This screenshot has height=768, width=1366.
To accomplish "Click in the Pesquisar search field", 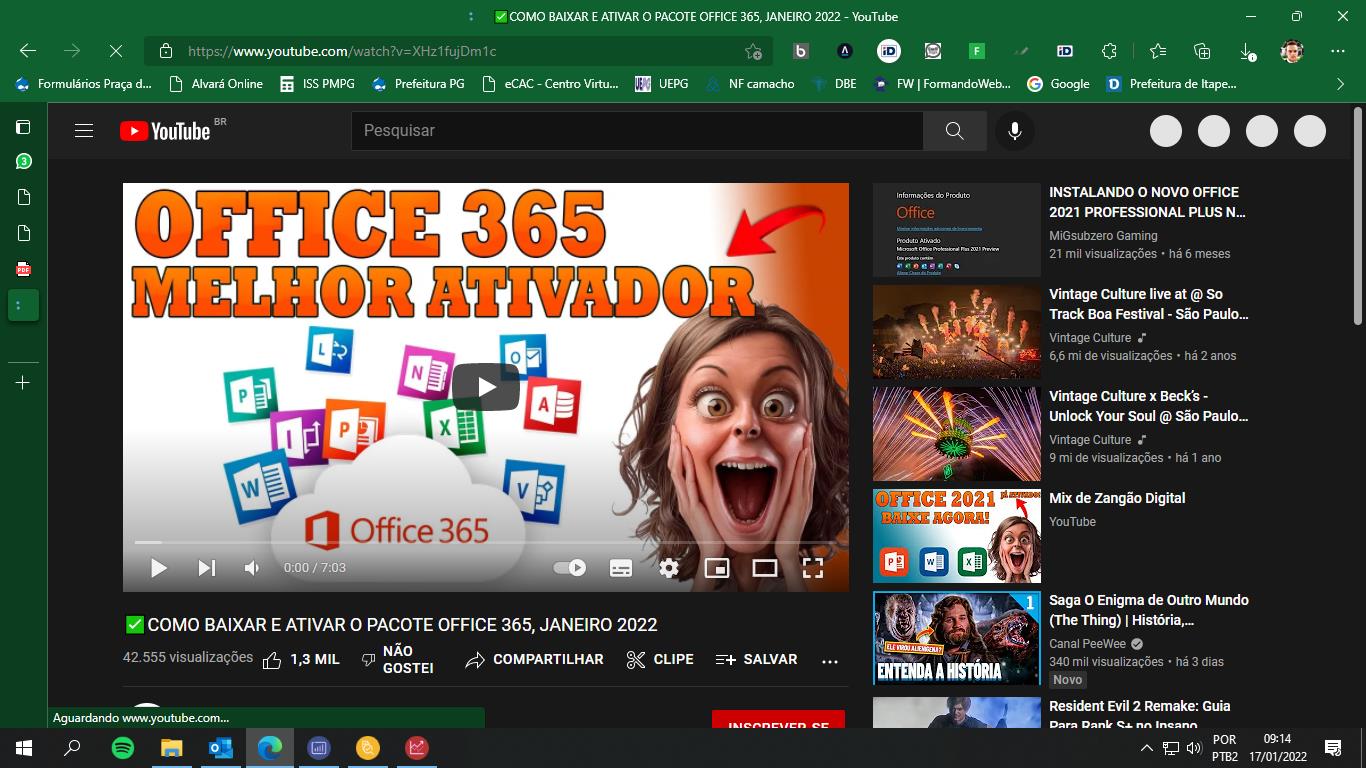I will point(636,131).
